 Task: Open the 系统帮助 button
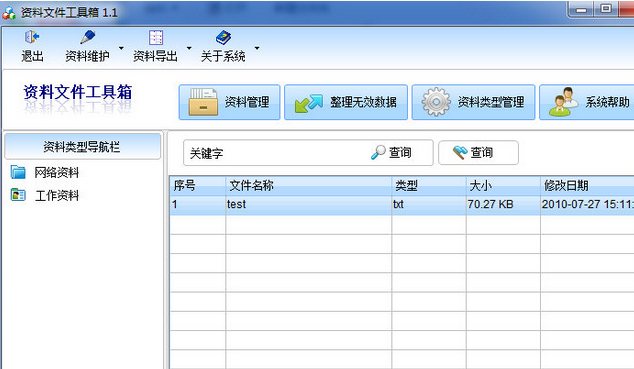tap(587, 102)
